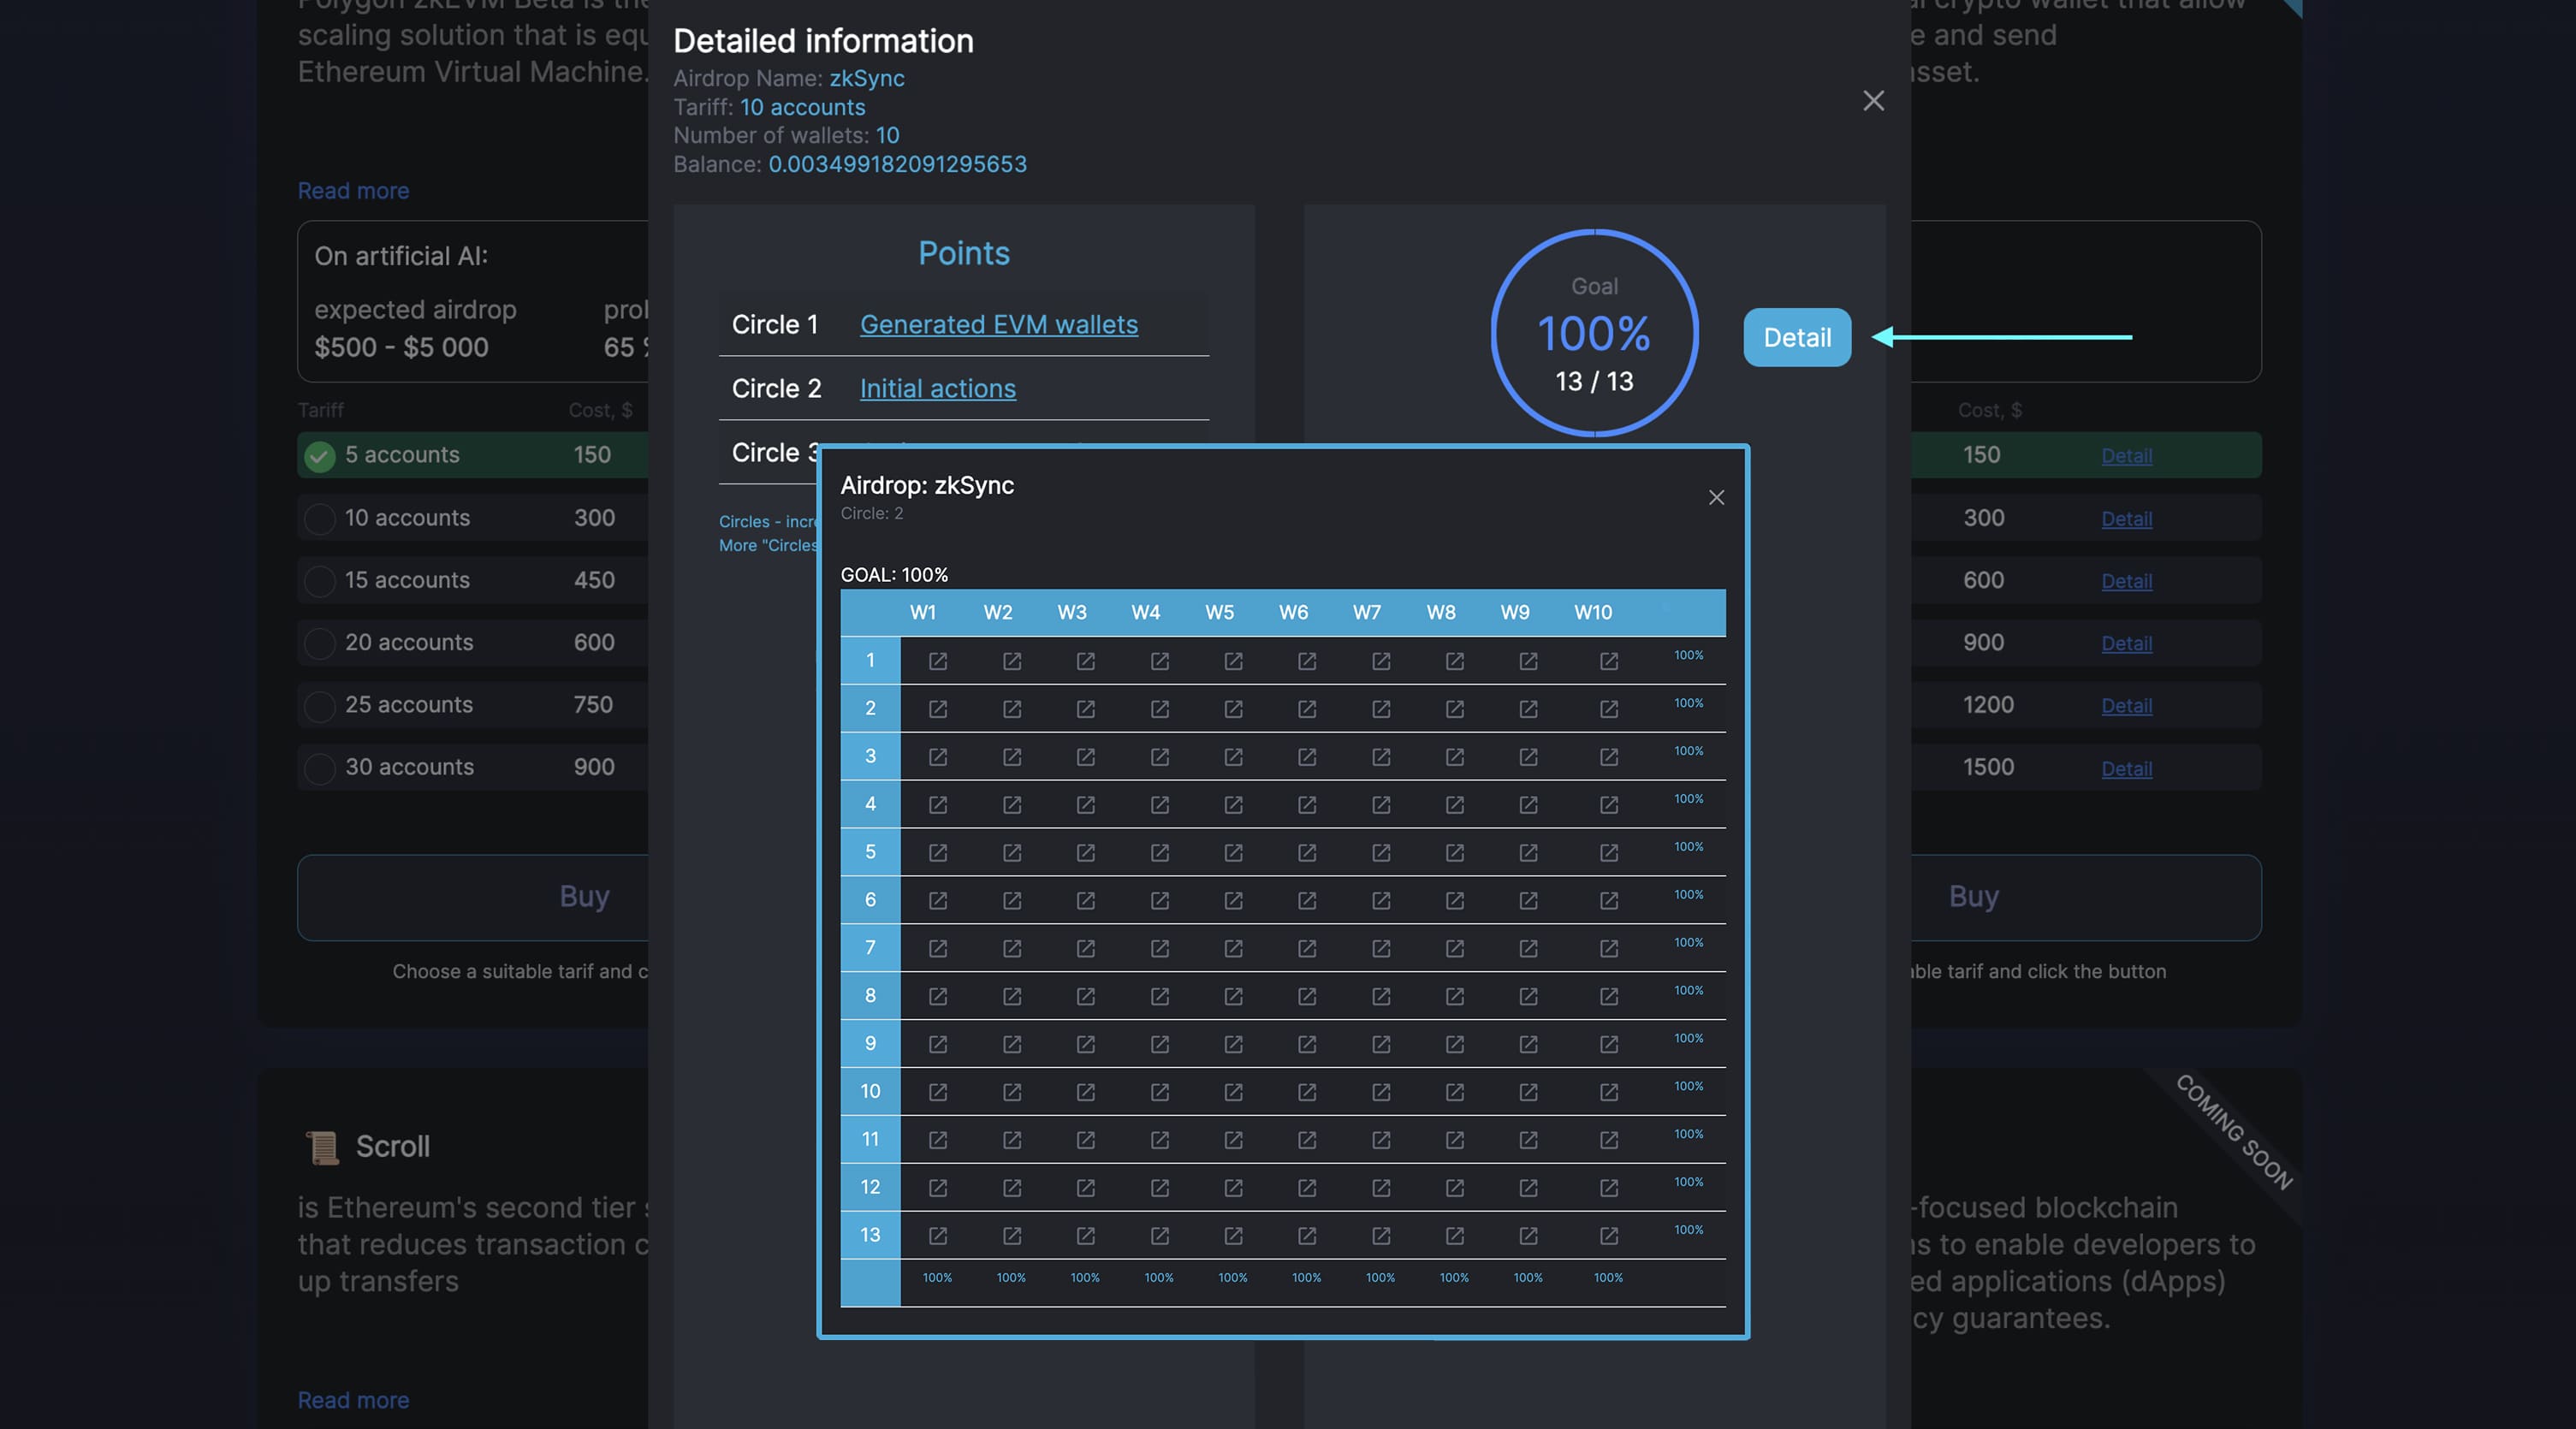Open external link icon for W5 row 3
Viewport: 2576px width, 1429px height.
(x=1233, y=757)
